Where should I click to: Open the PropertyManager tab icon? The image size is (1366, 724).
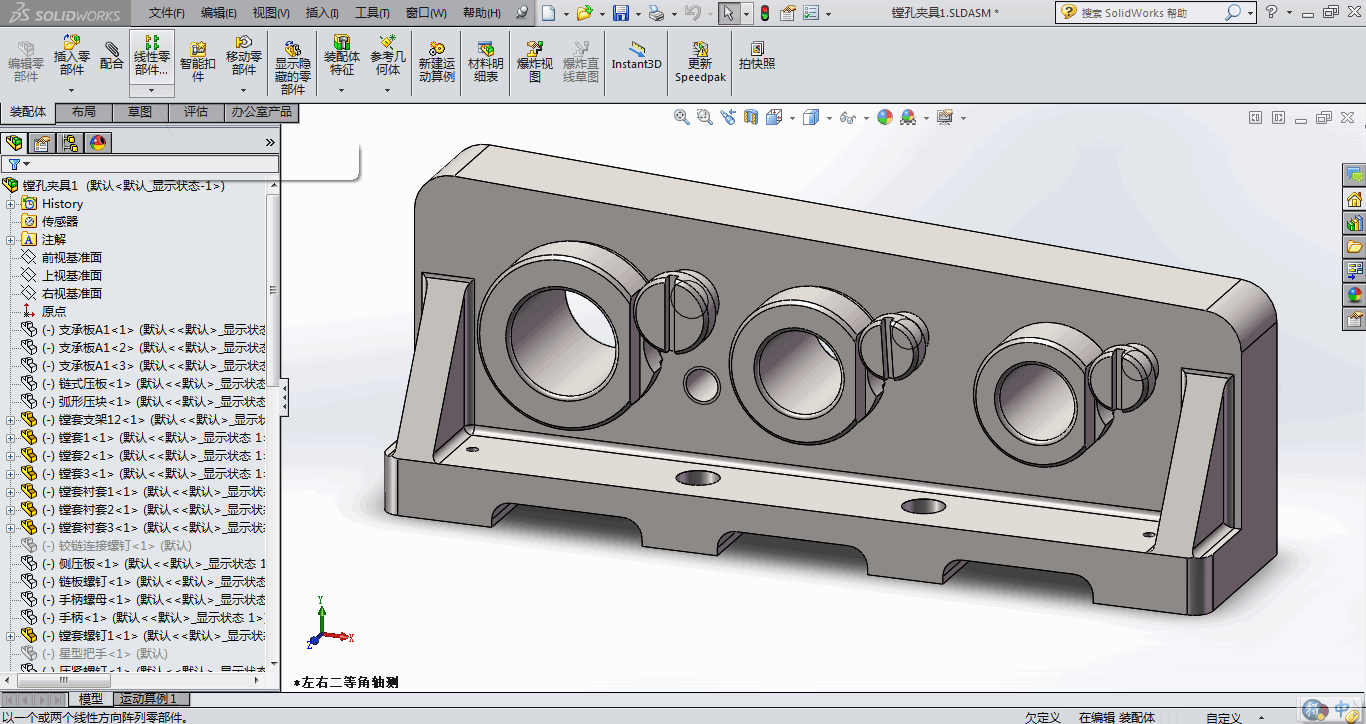pyautogui.click(x=42, y=143)
